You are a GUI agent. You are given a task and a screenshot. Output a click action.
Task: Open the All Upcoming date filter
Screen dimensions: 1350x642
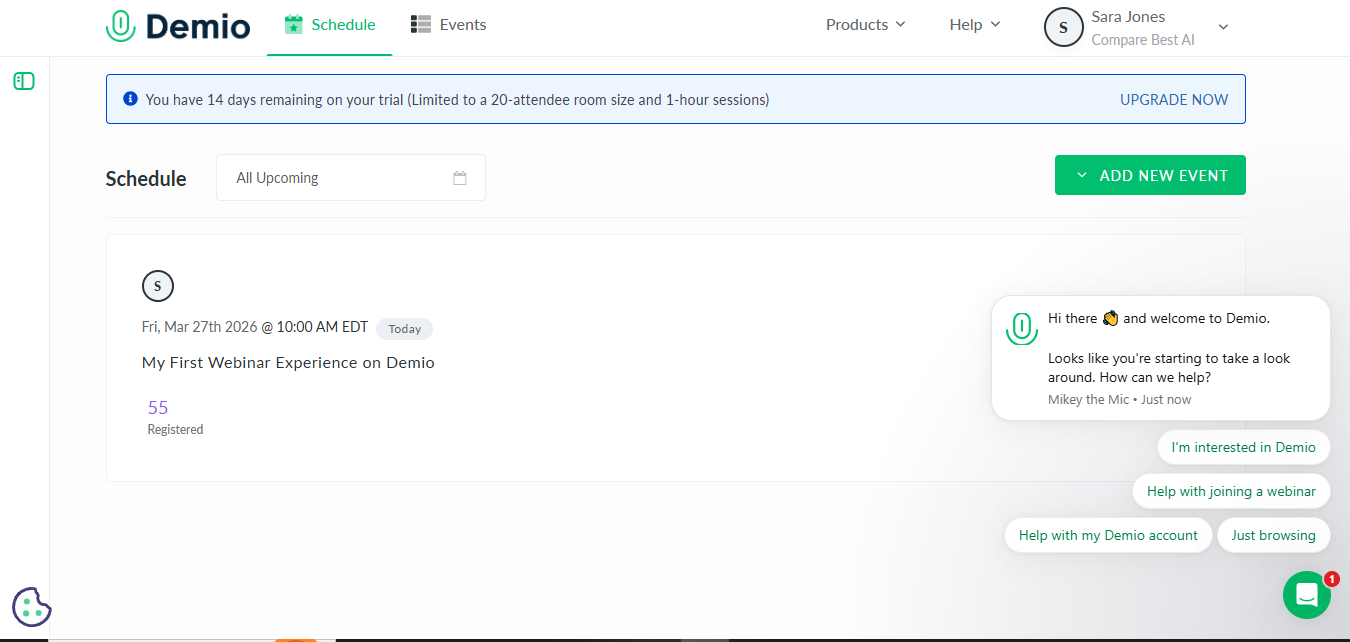[x=351, y=178]
